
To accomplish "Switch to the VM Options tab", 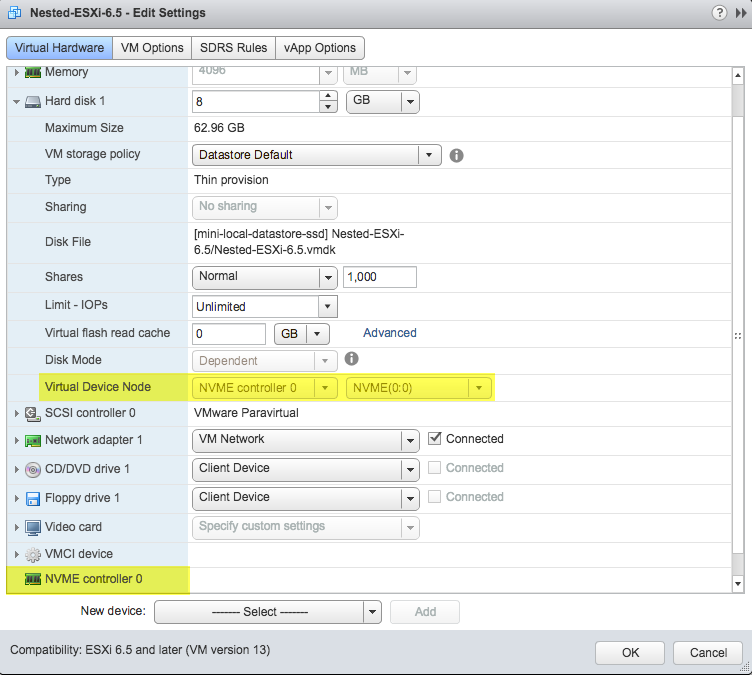I will (x=152, y=48).
